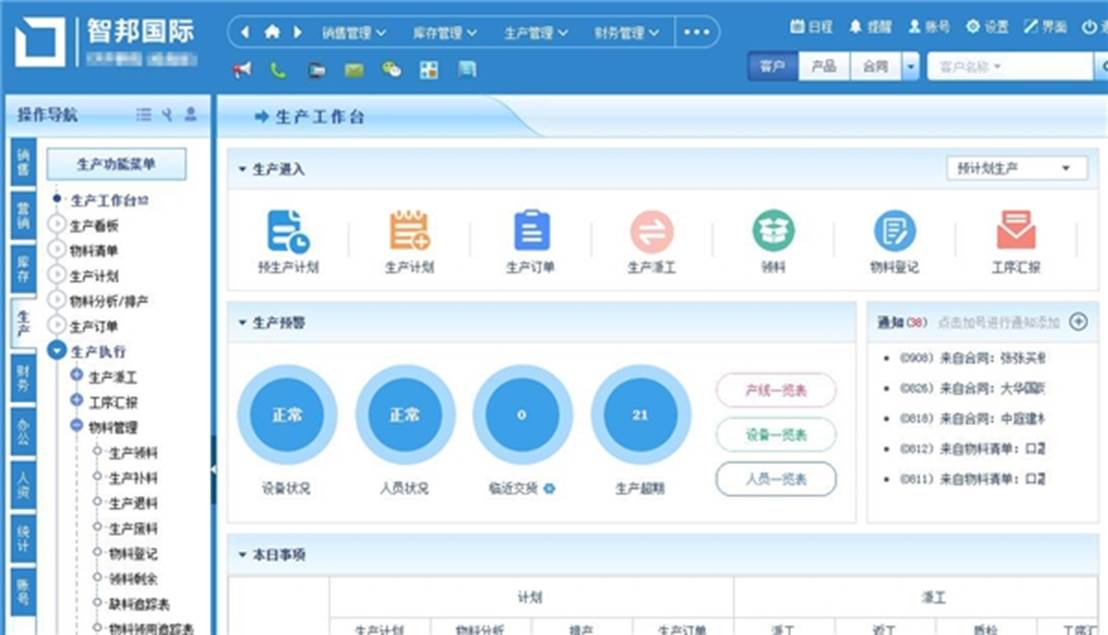The width and height of the screenshot is (1108, 635).
Task: Click the 客户名称 search field
Action: pyautogui.click(x=1009, y=66)
